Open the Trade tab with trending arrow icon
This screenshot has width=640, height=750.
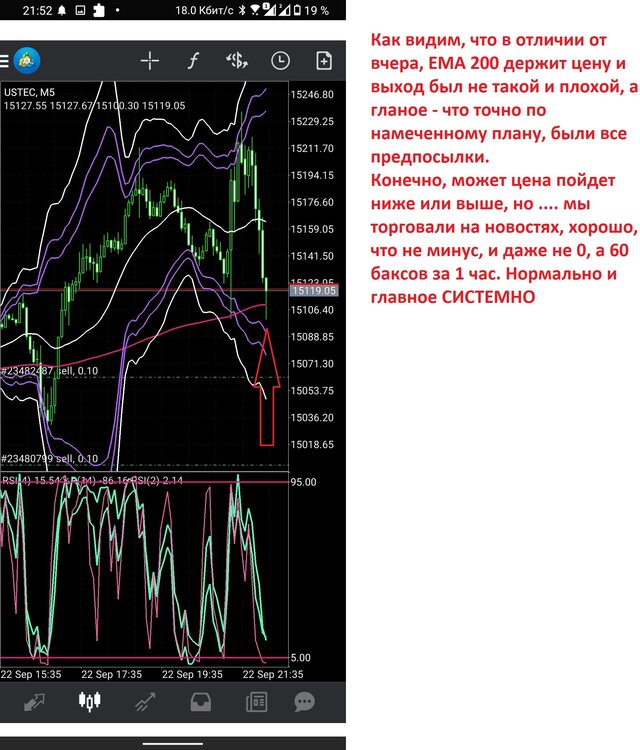tap(145, 702)
